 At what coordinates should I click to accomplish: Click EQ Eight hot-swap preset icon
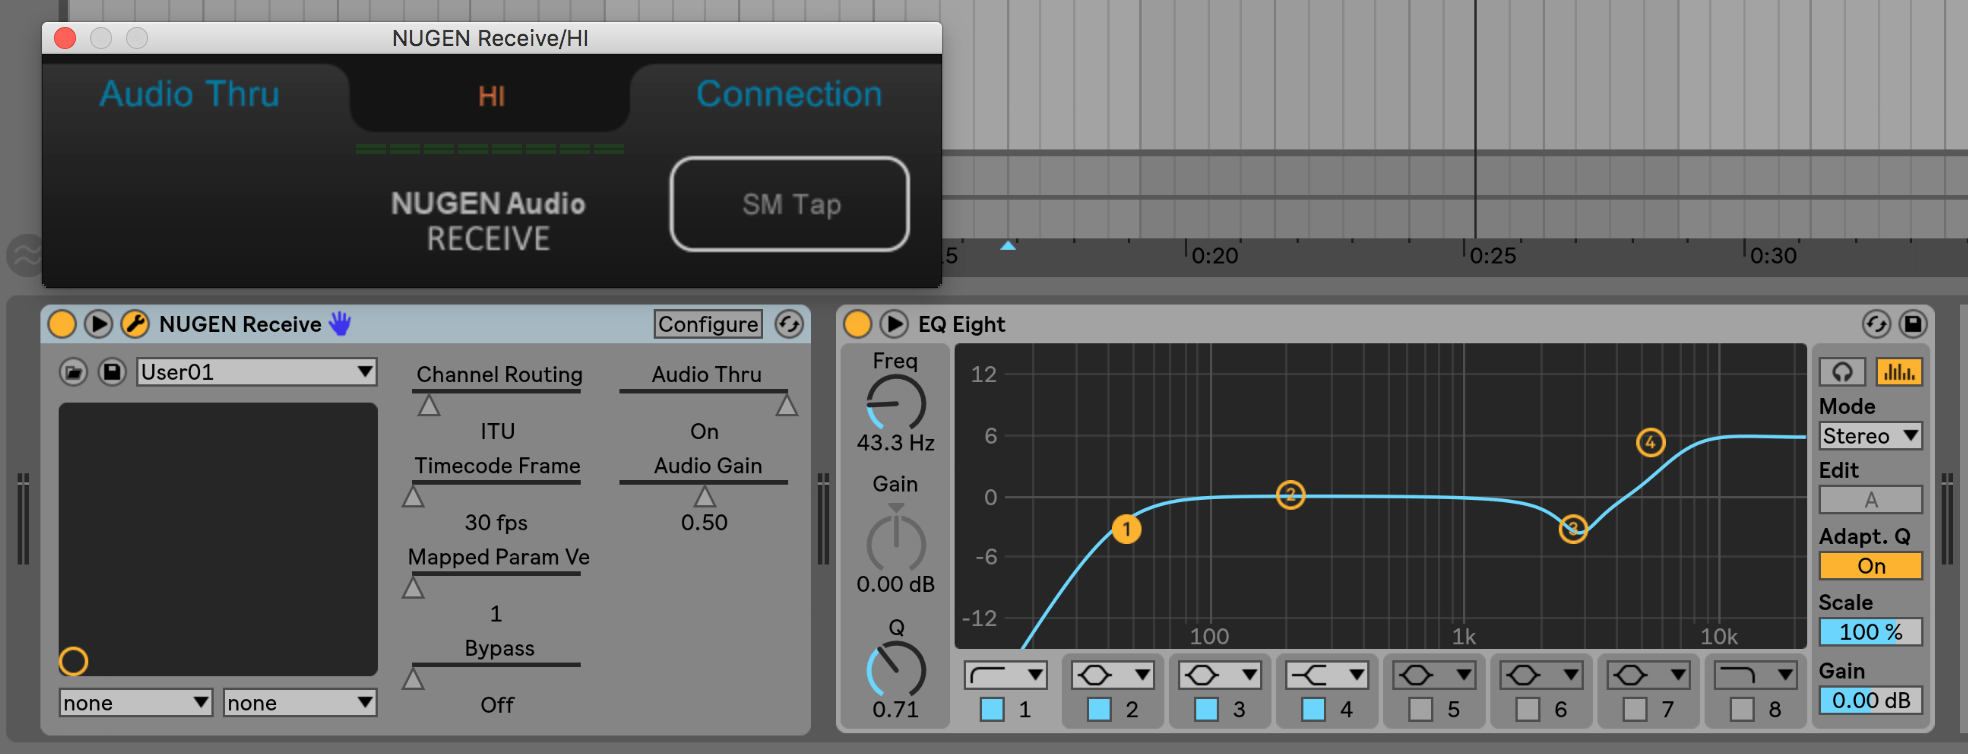[1876, 324]
